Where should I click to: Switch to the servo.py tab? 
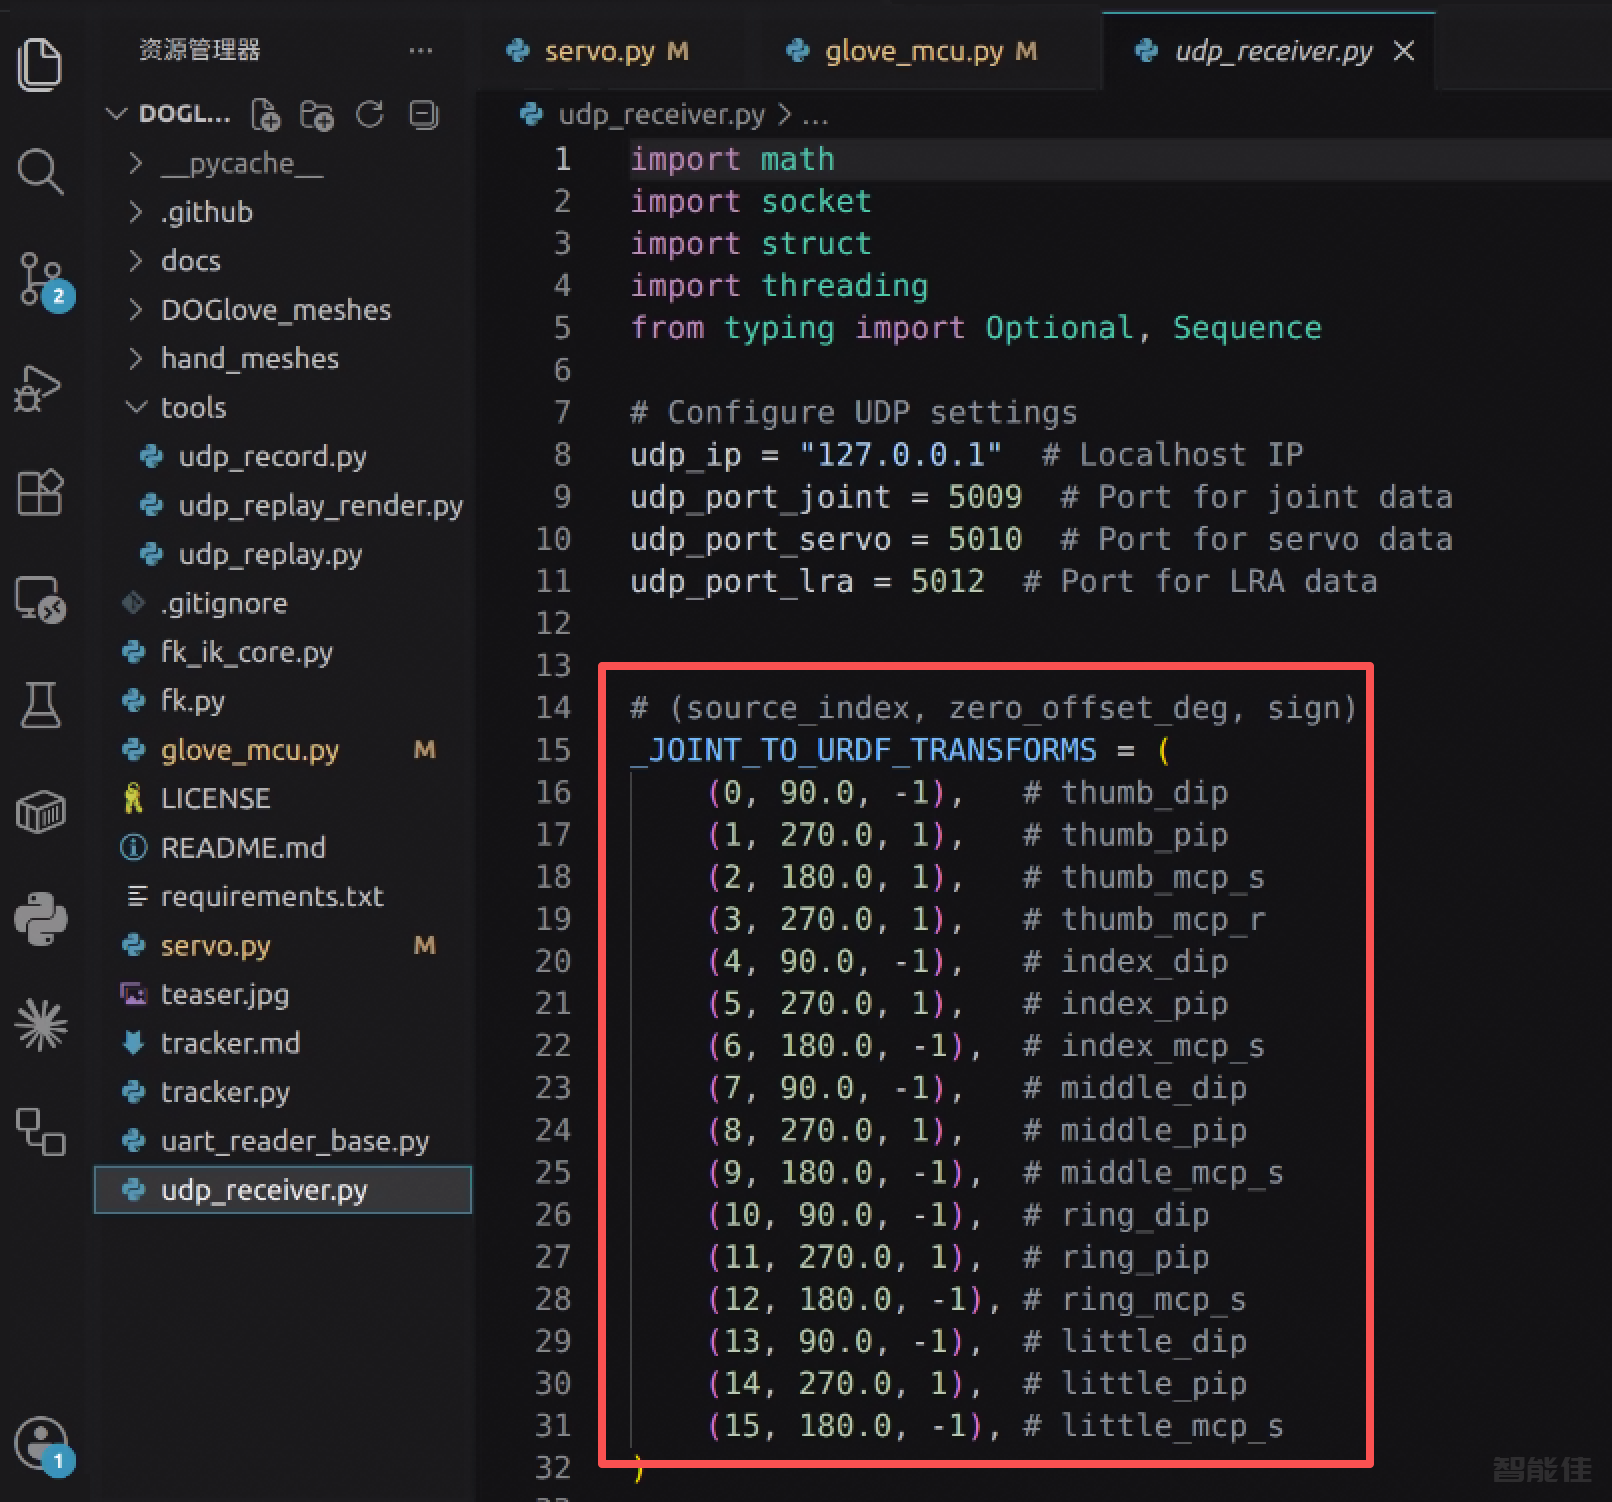(x=598, y=51)
